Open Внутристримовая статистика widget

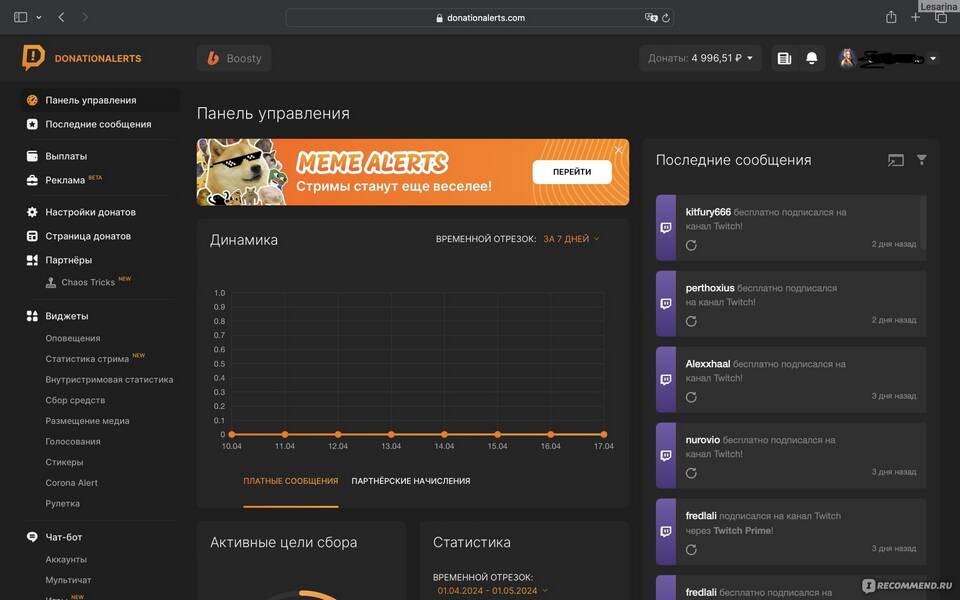point(109,380)
